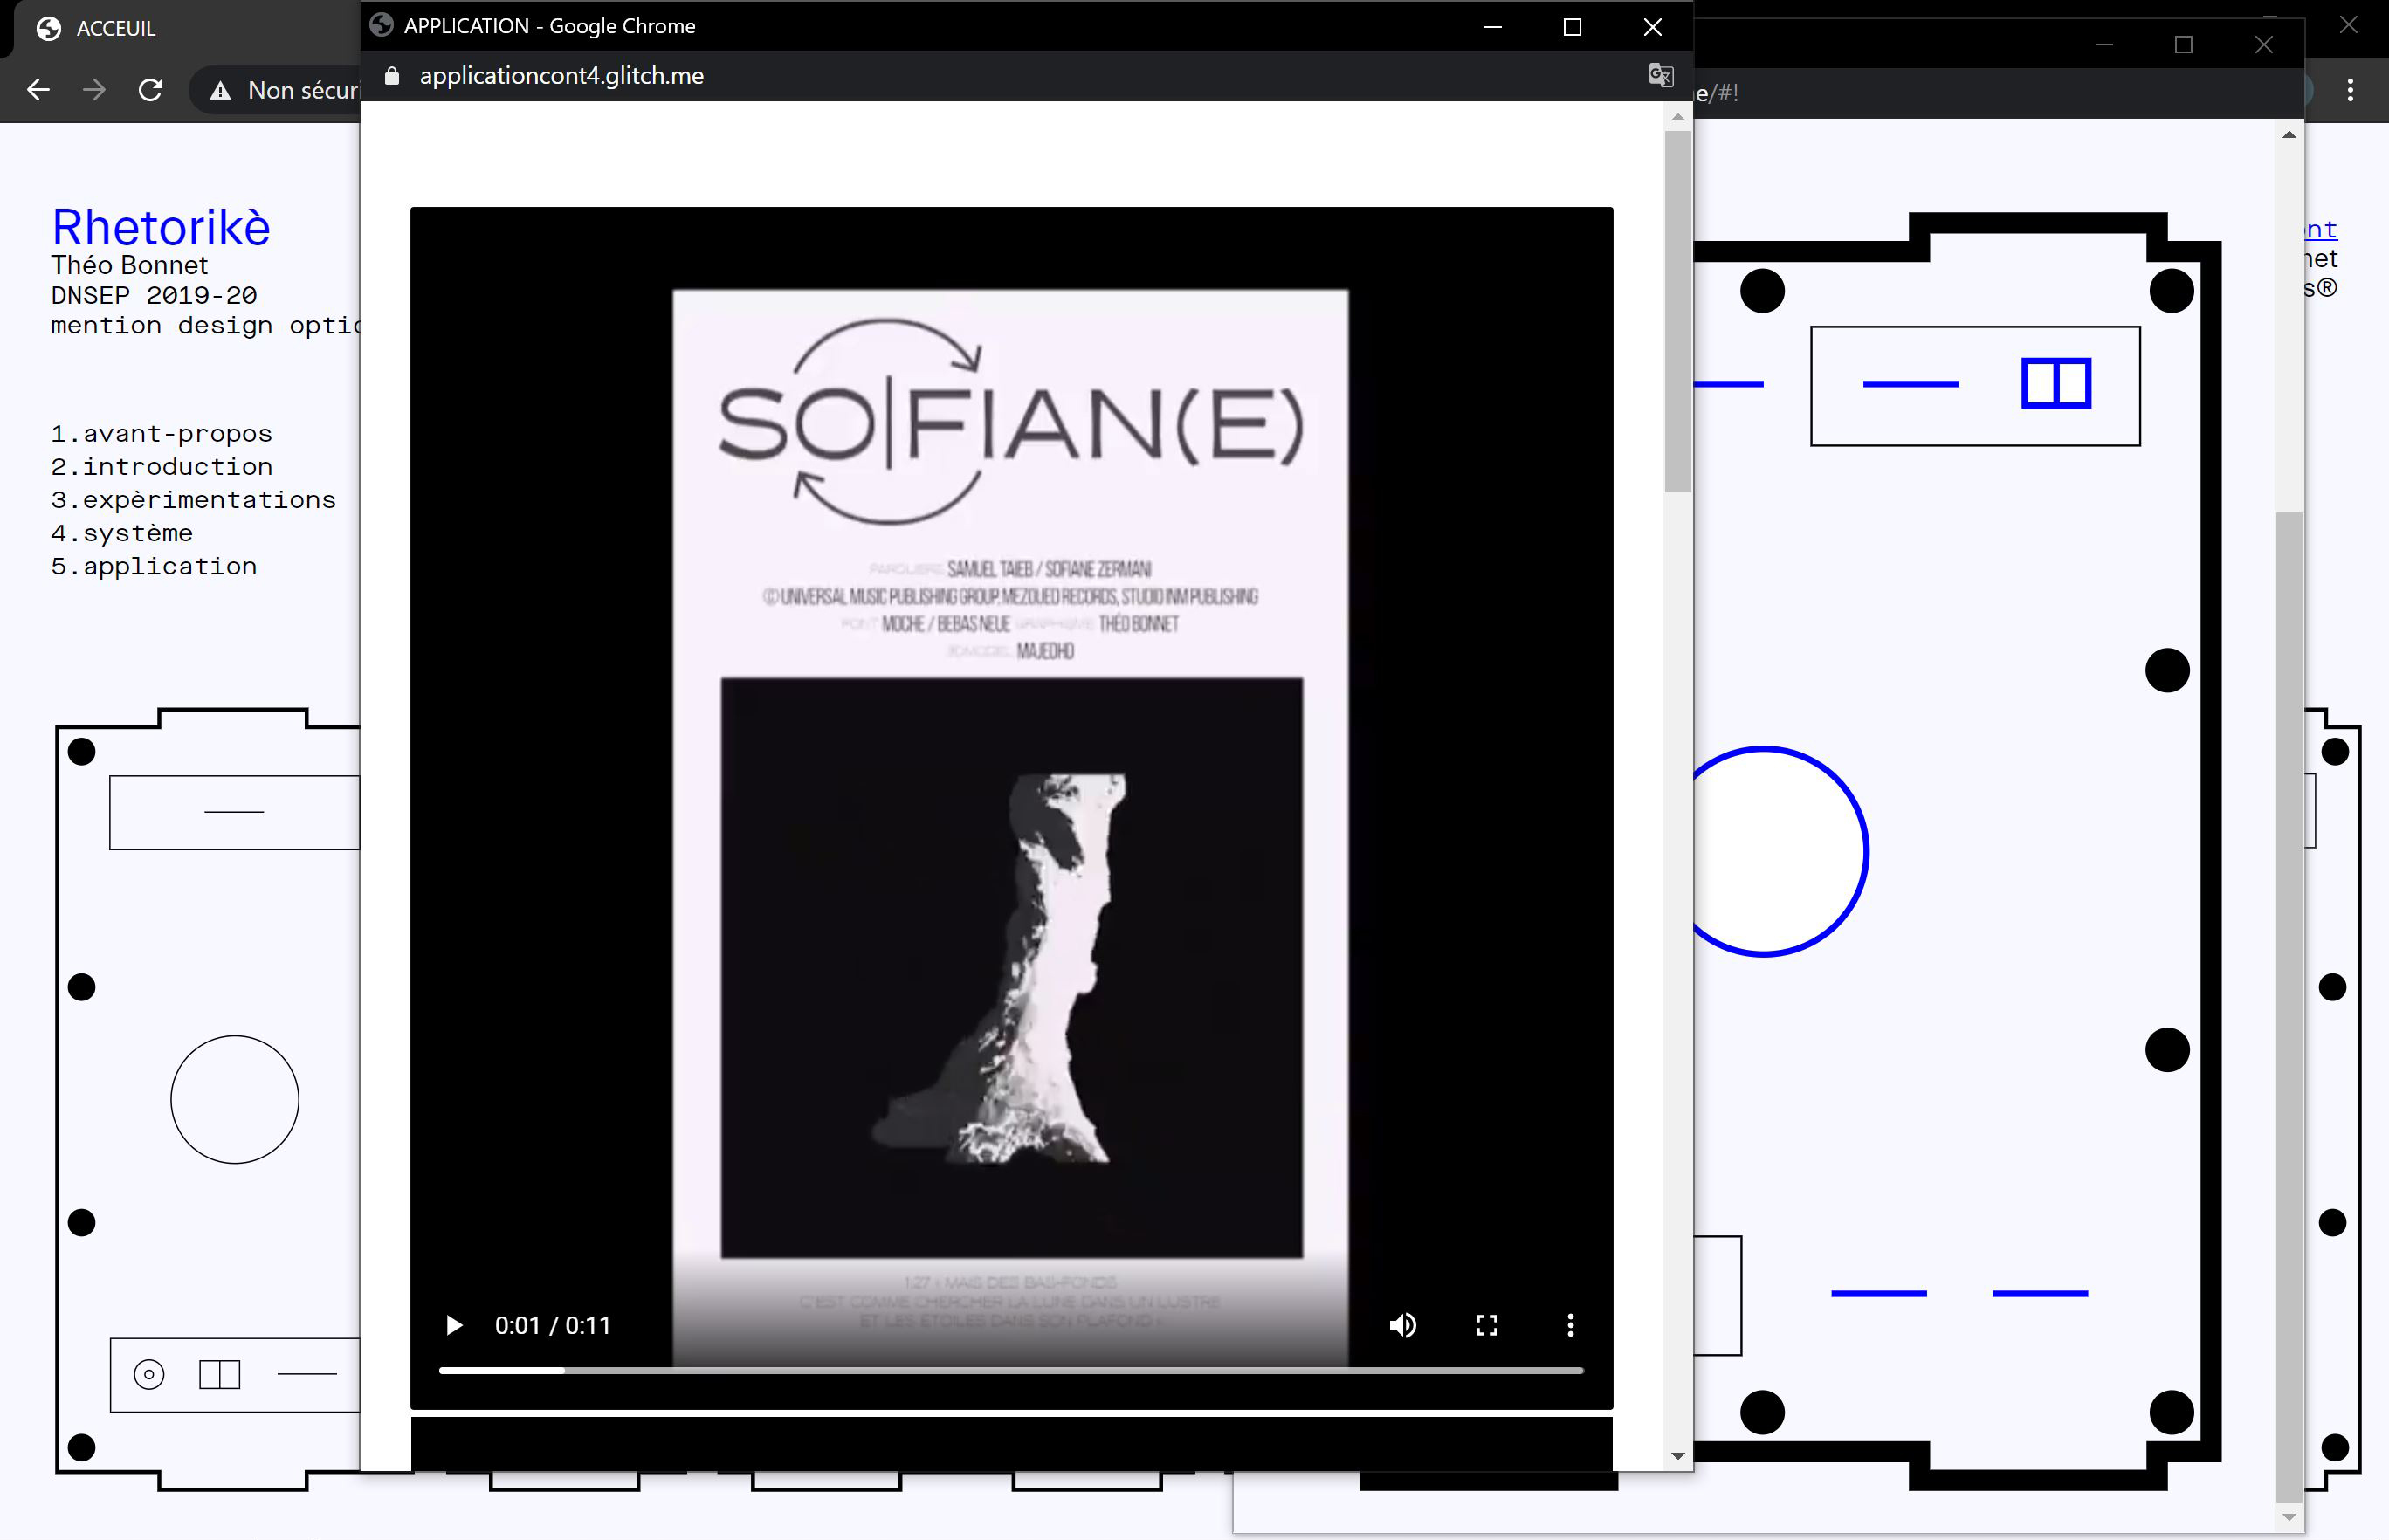Close the middle background window
2389x1540 pixels.
2264,44
